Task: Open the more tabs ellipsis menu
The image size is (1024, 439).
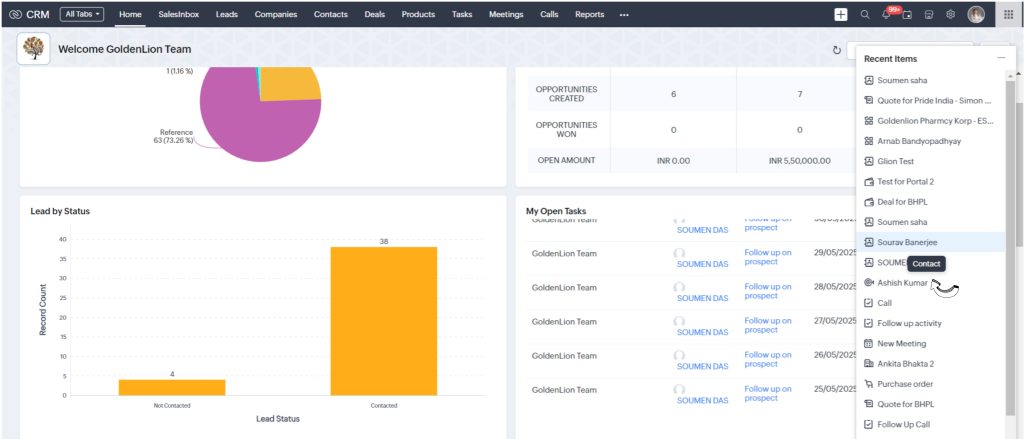Action: 624,15
